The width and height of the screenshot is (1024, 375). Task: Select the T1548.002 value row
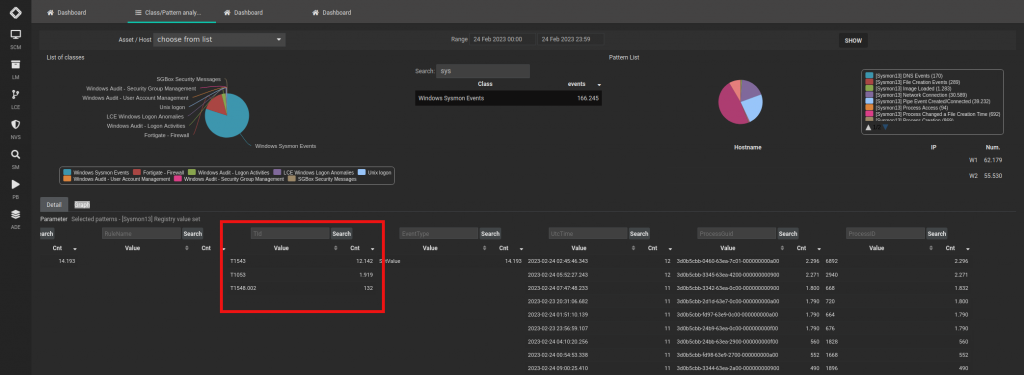(x=301, y=287)
